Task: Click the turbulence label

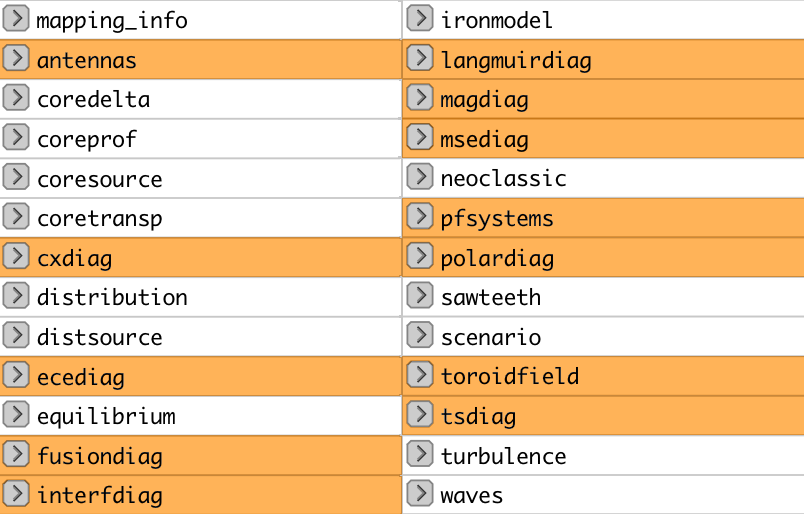Action: 504,456
